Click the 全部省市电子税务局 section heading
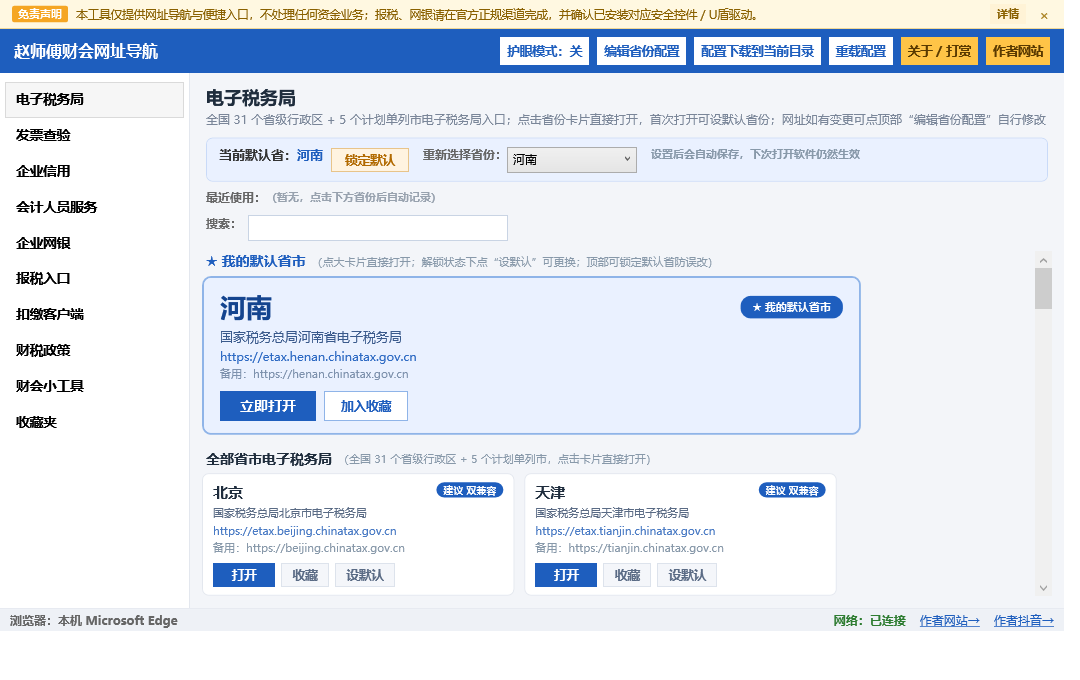 pyautogui.click(x=269, y=460)
